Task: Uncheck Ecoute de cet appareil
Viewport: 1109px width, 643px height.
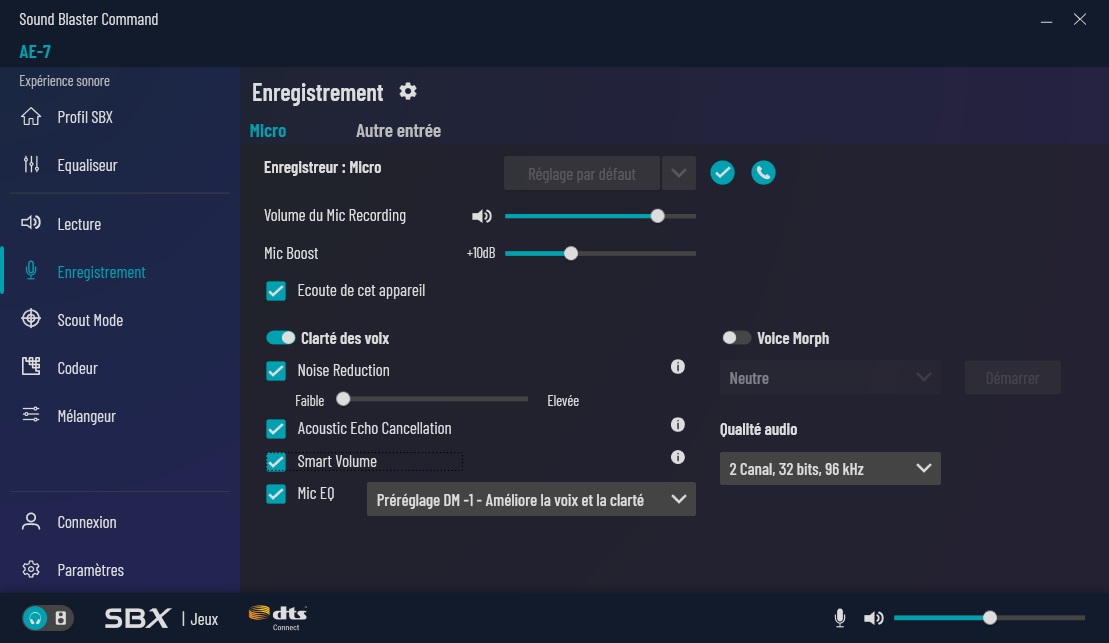Action: [x=276, y=291]
